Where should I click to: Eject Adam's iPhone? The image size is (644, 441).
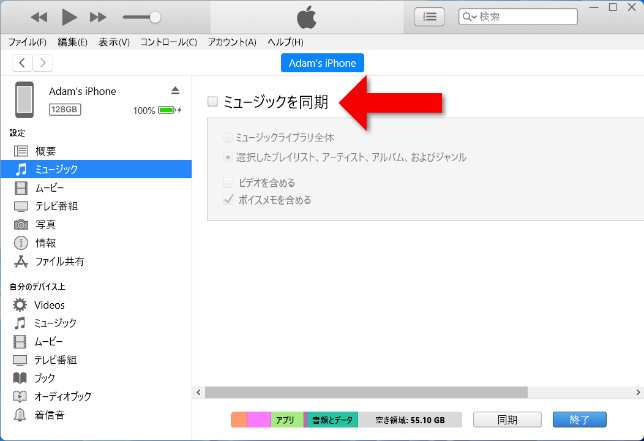pos(175,90)
